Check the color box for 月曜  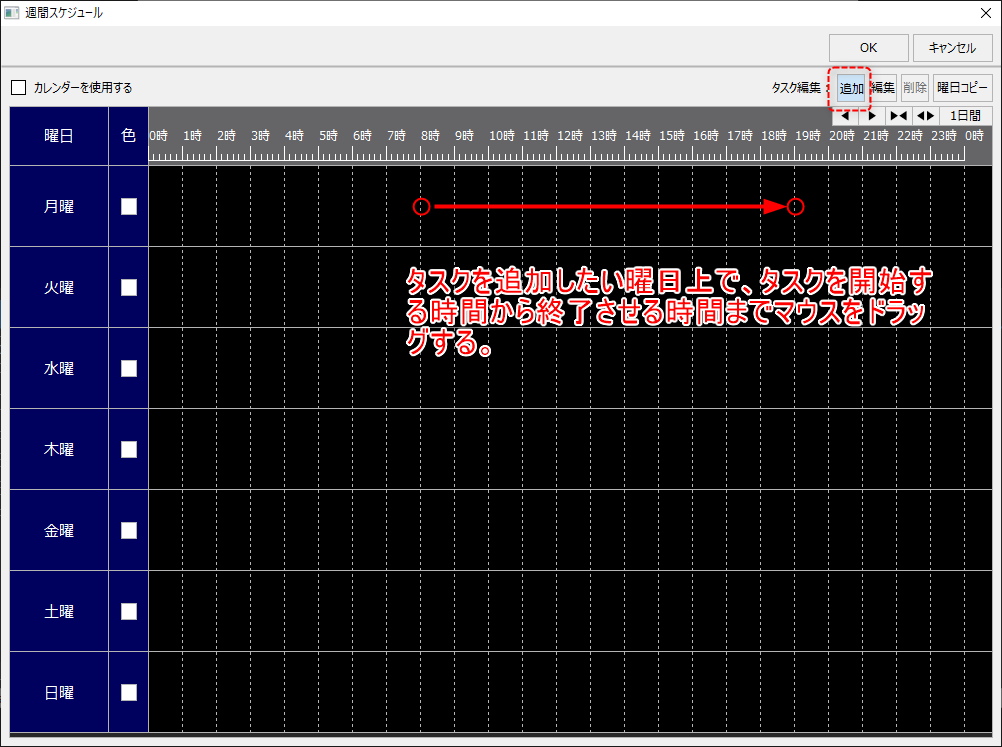(x=128, y=205)
